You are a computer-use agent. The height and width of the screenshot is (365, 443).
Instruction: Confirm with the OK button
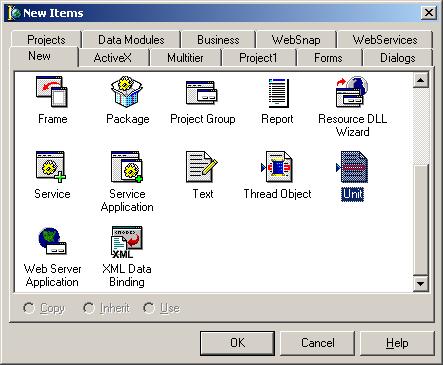pyautogui.click(x=237, y=343)
